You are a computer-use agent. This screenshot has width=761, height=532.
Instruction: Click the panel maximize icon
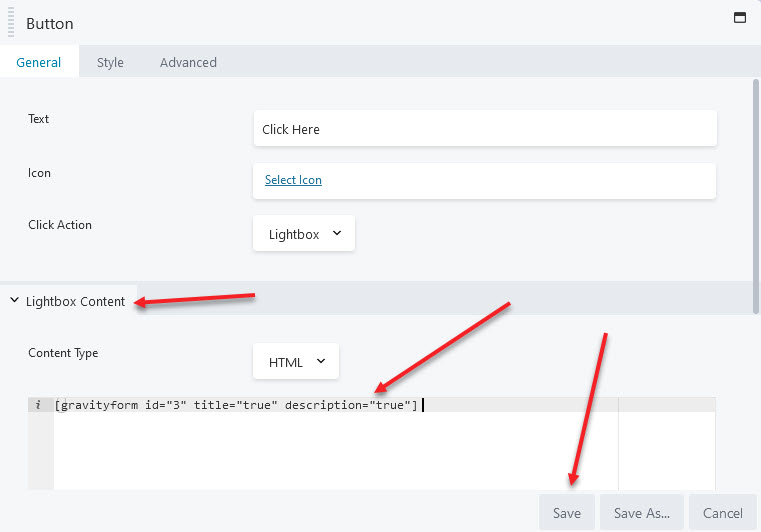739,18
